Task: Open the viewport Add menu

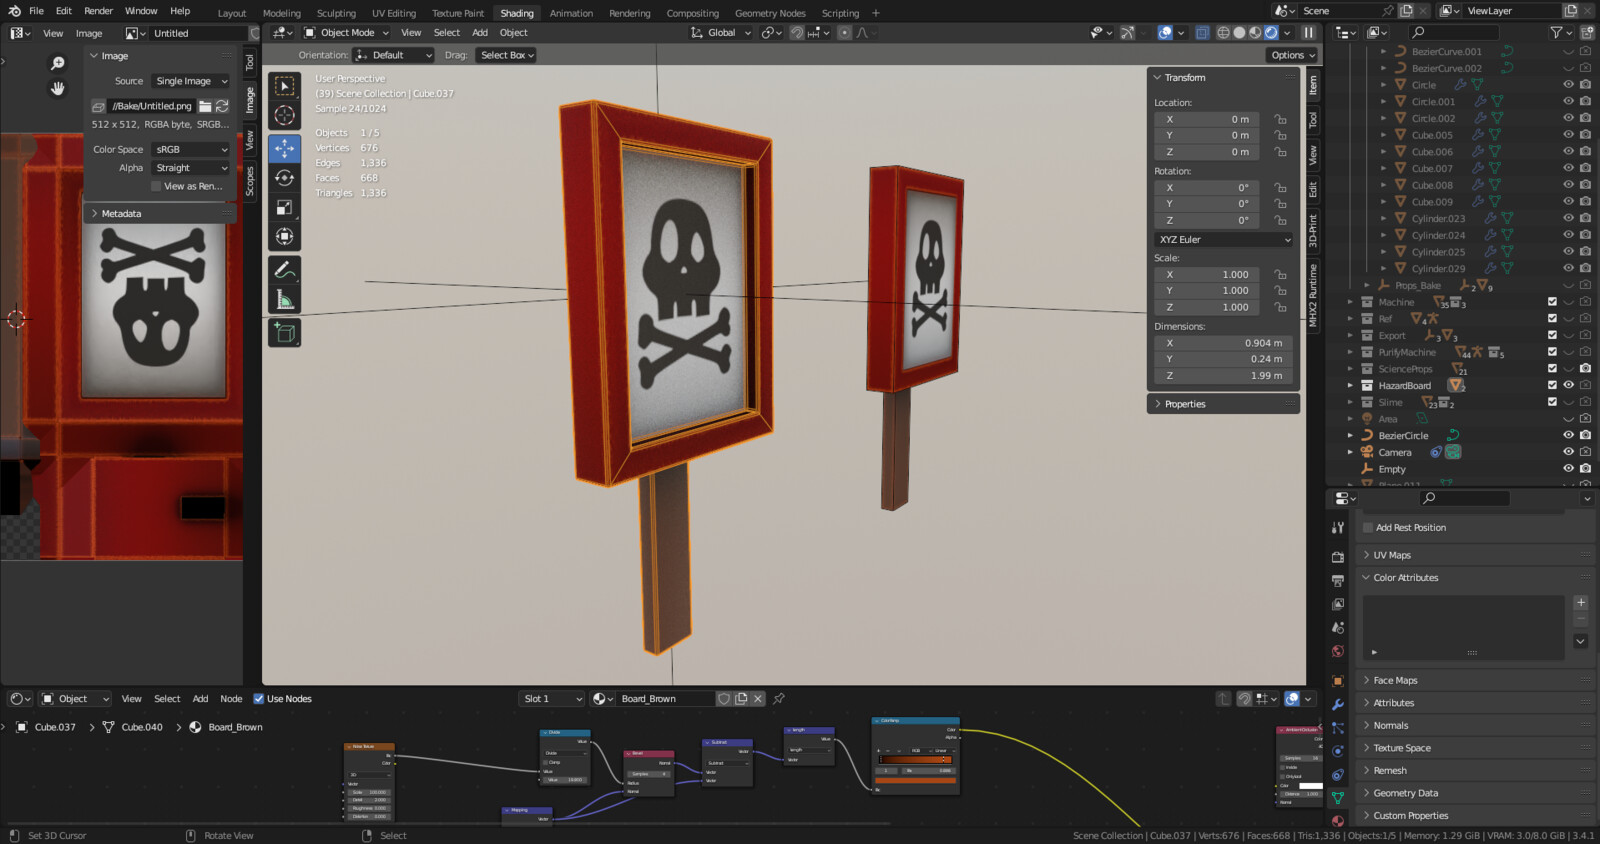Action: (x=480, y=33)
